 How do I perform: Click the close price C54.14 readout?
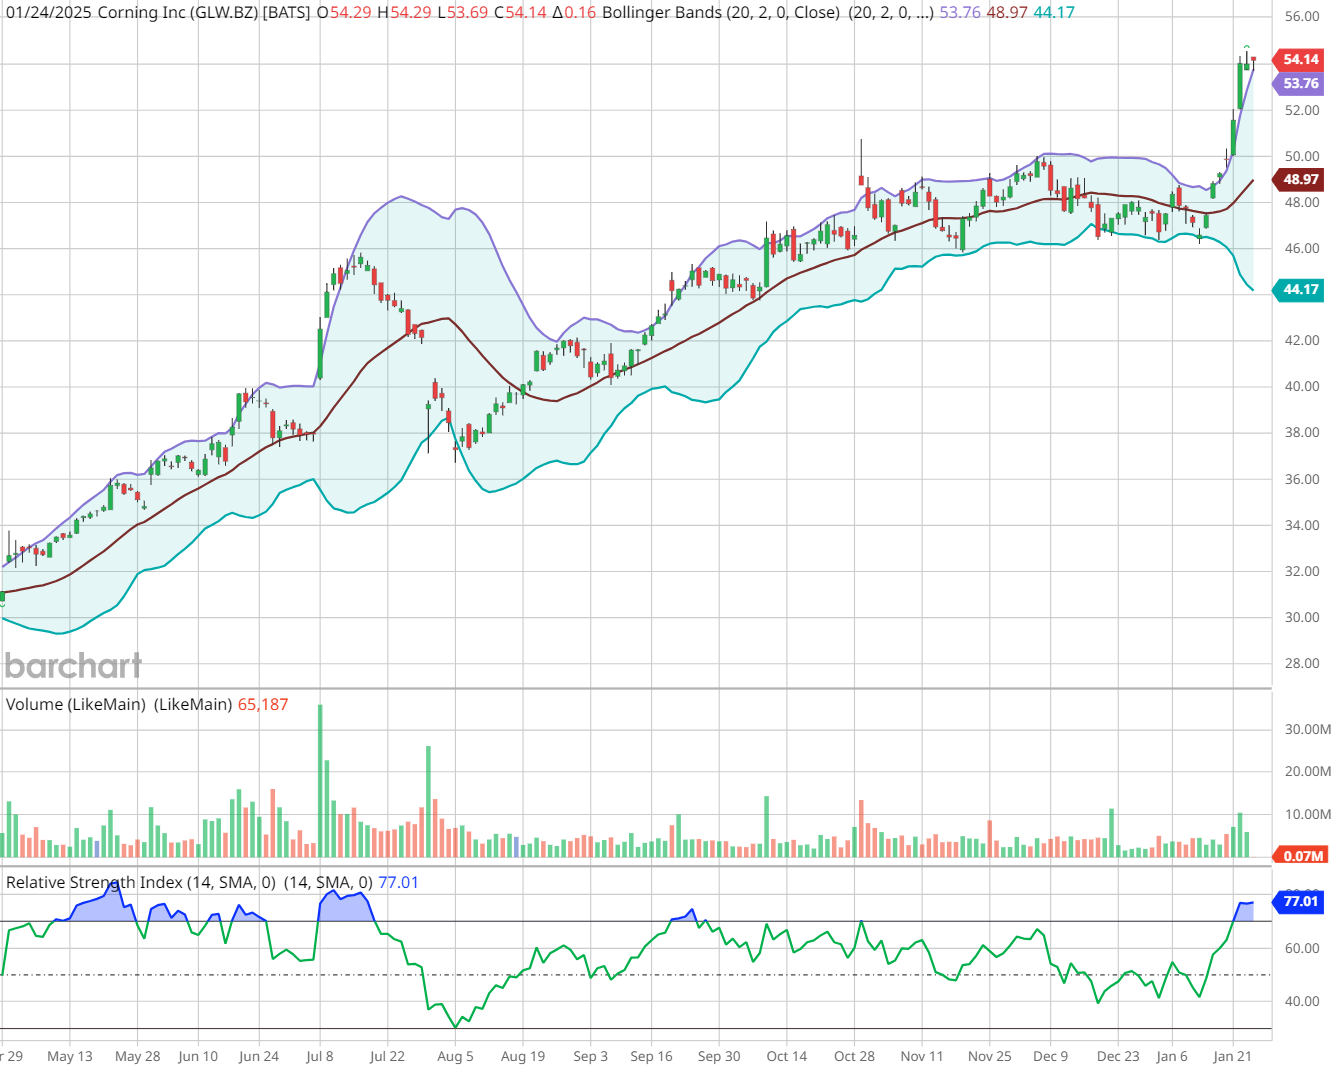pyautogui.click(x=520, y=13)
